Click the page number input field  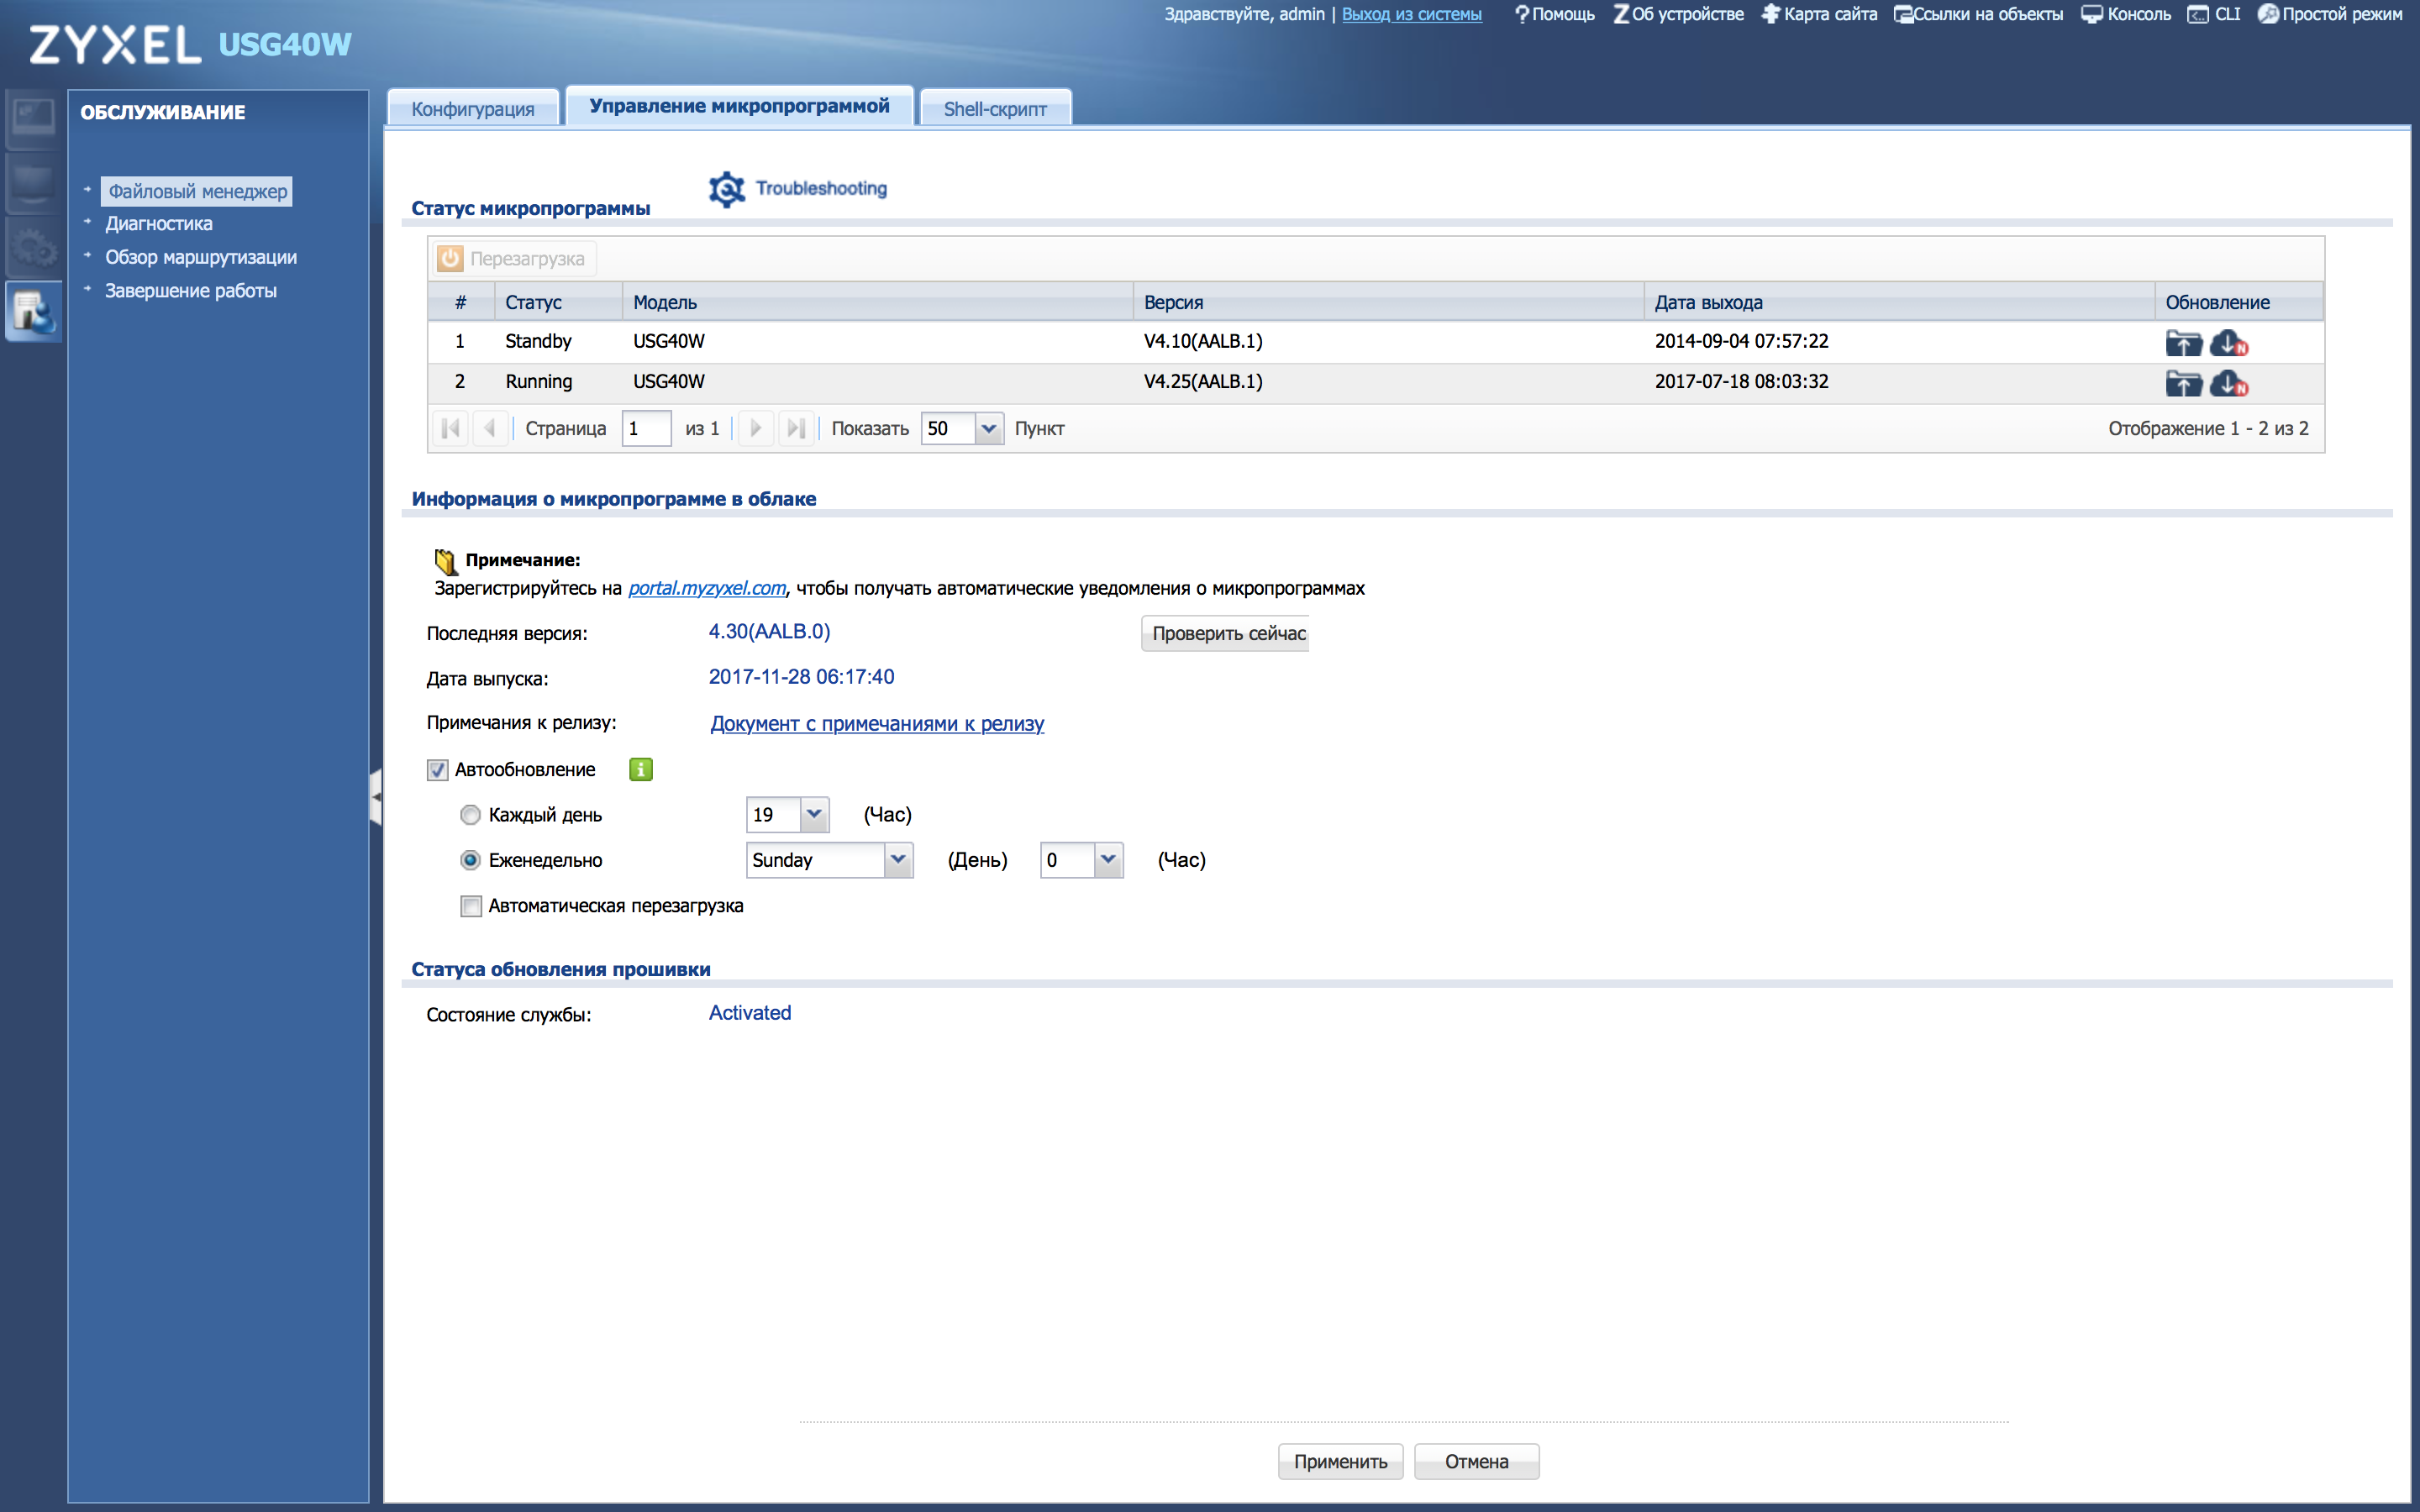646,429
